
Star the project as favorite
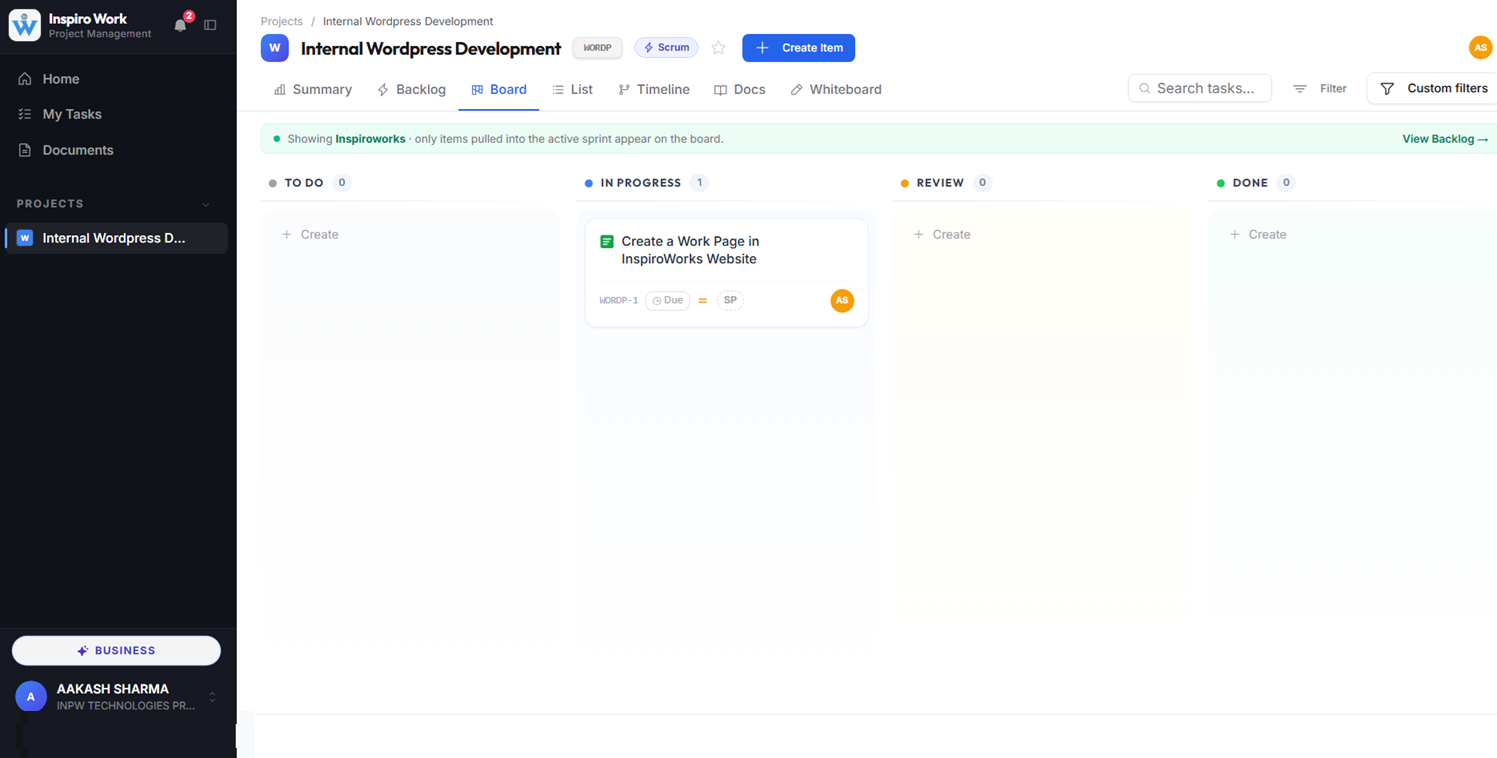tap(718, 48)
